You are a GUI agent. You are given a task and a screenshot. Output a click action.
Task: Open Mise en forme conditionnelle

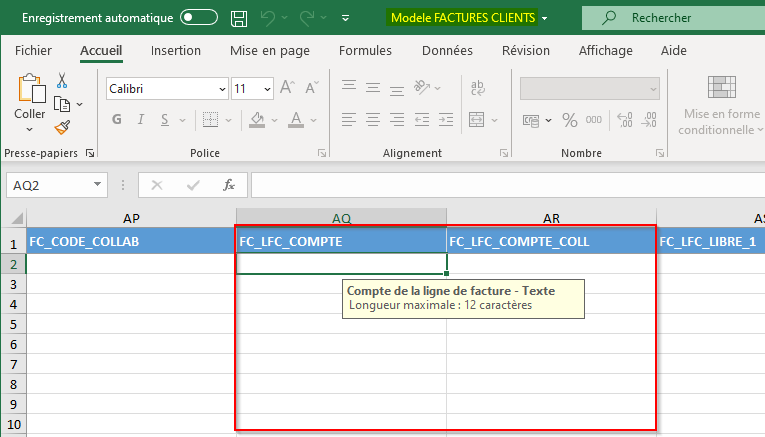[722, 106]
